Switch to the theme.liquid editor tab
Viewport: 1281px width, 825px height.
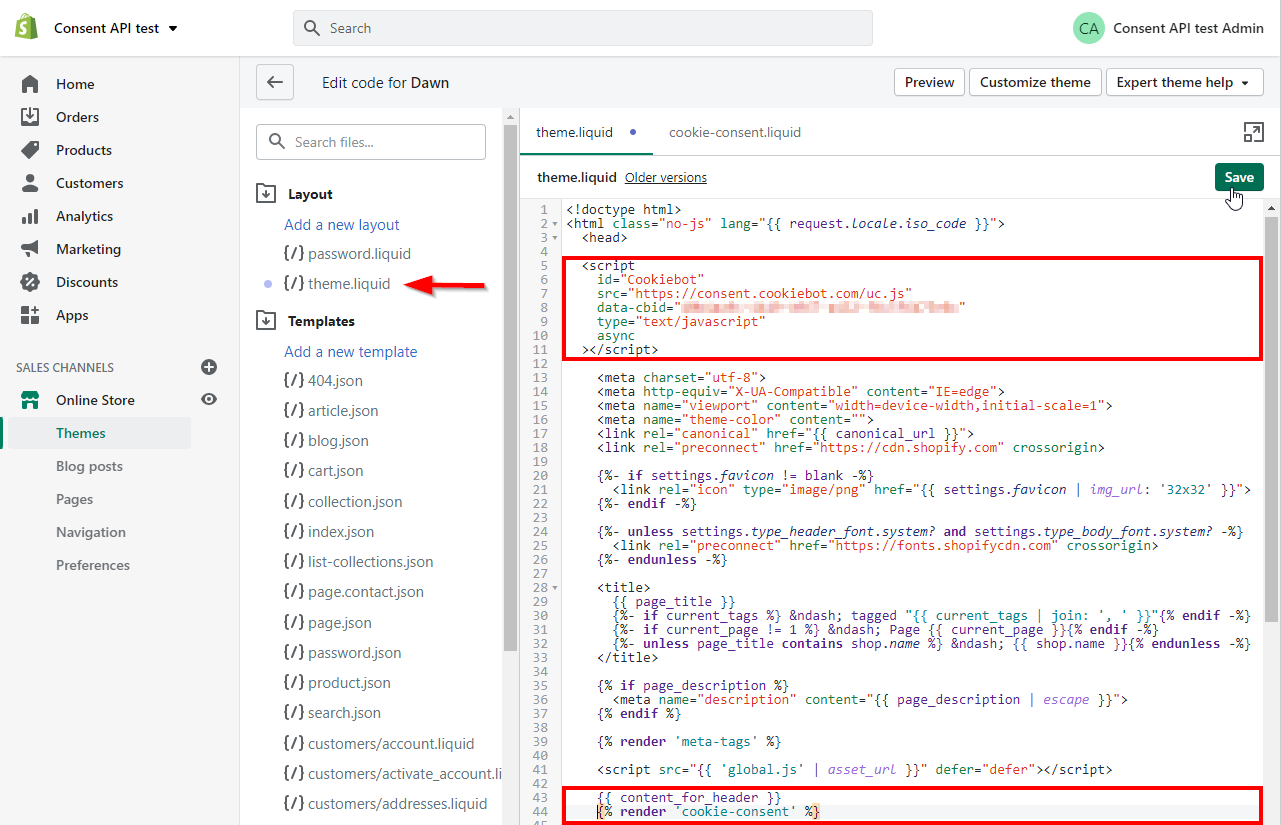pos(586,132)
